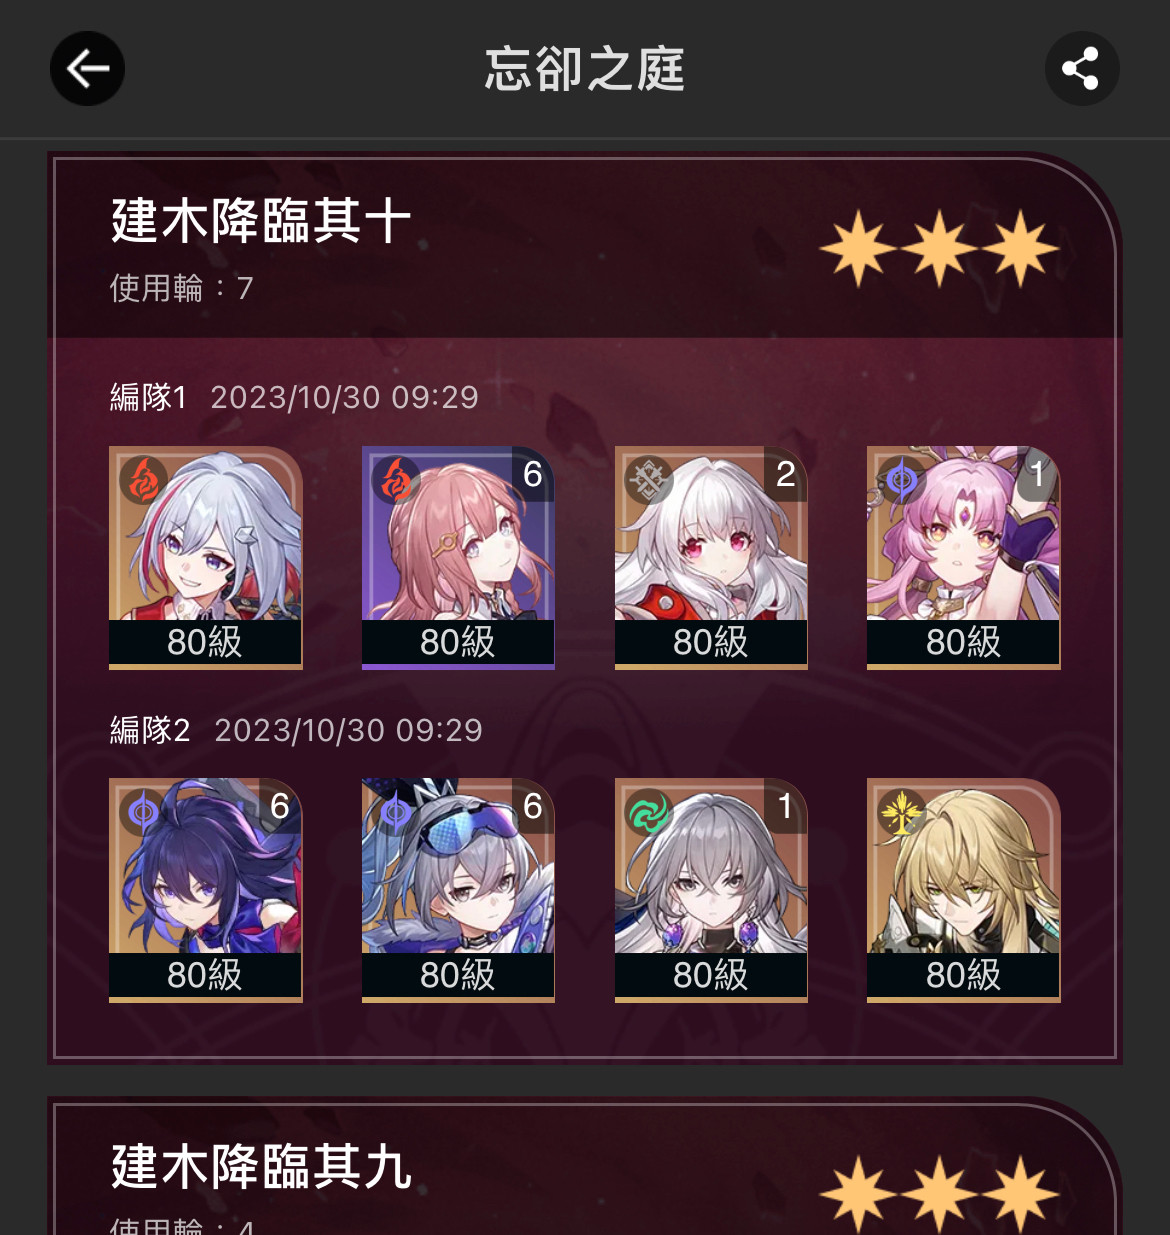Tap the back arrow button

(x=87, y=68)
